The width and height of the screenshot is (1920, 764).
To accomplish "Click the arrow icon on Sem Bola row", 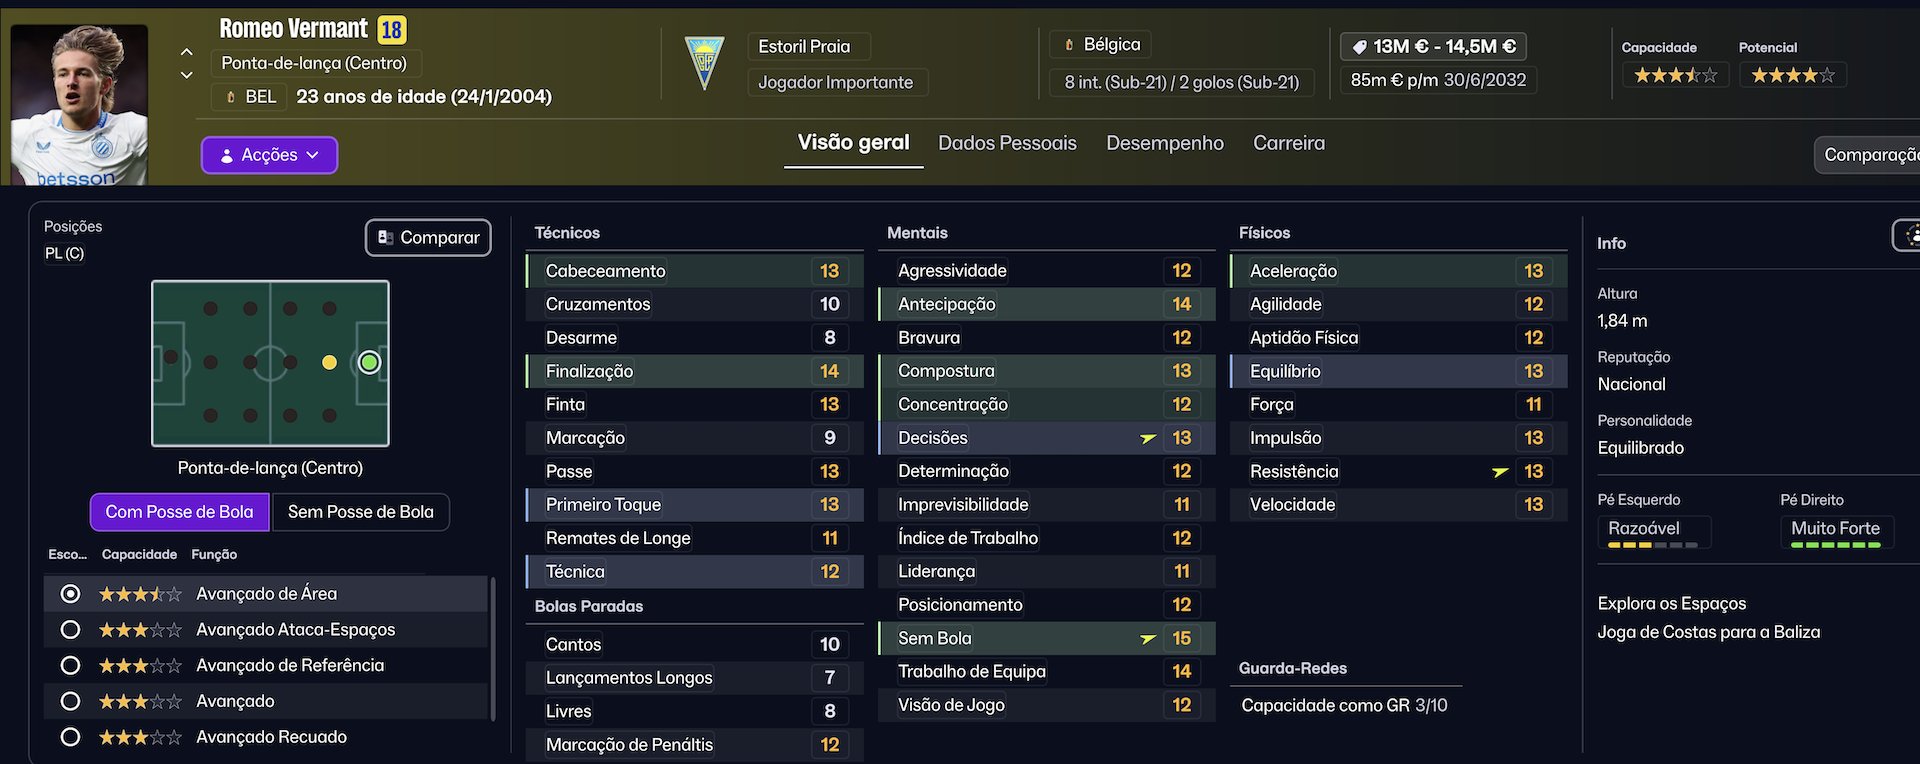I will coord(1148,639).
